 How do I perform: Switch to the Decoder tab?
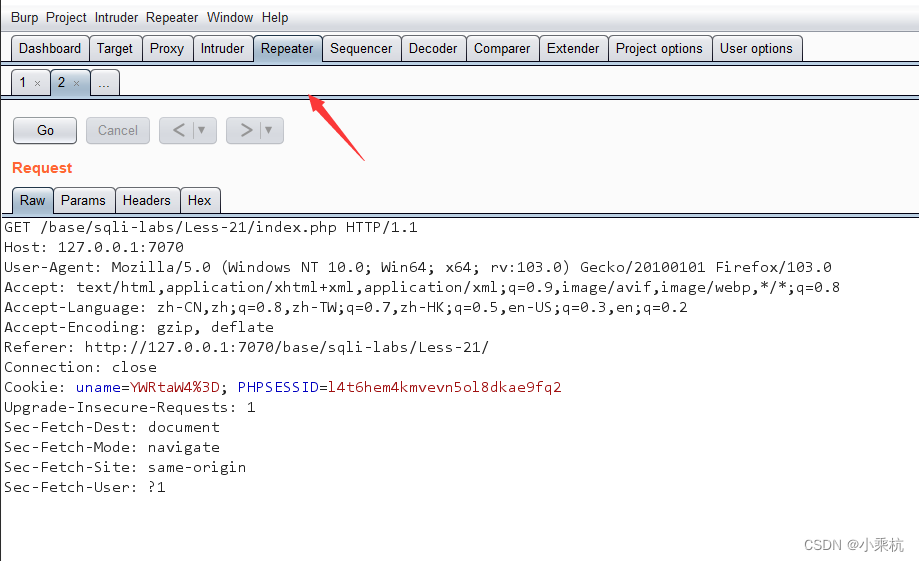click(433, 49)
